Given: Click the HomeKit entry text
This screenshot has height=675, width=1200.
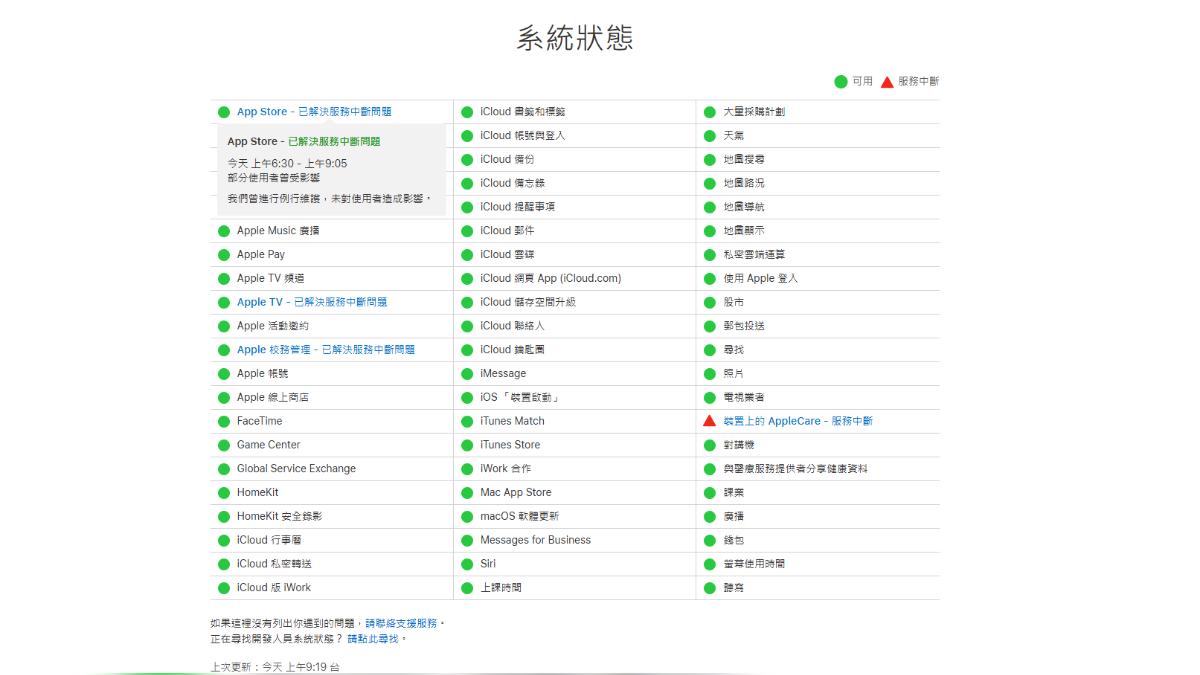Looking at the screenshot, I should point(258,493).
